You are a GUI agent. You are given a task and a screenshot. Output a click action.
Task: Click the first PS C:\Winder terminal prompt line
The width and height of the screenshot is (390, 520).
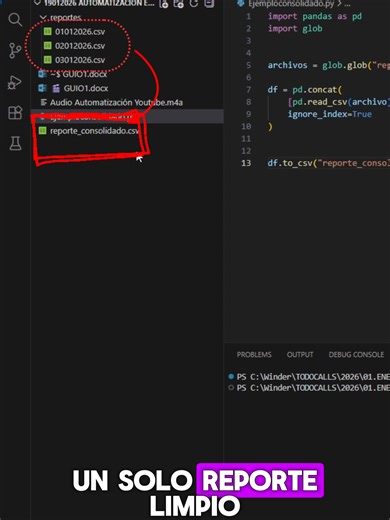tap(313, 377)
